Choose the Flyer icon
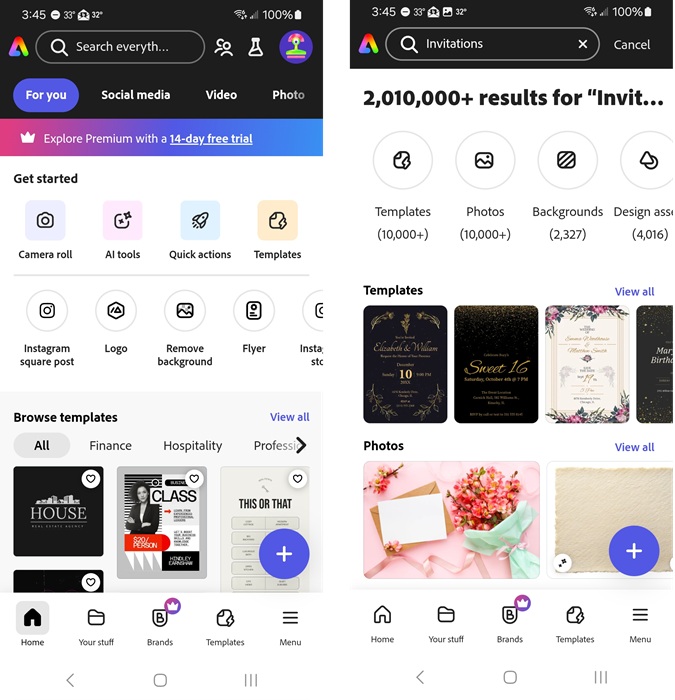The height and width of the screenshot is (700, 675). (254, 311)
